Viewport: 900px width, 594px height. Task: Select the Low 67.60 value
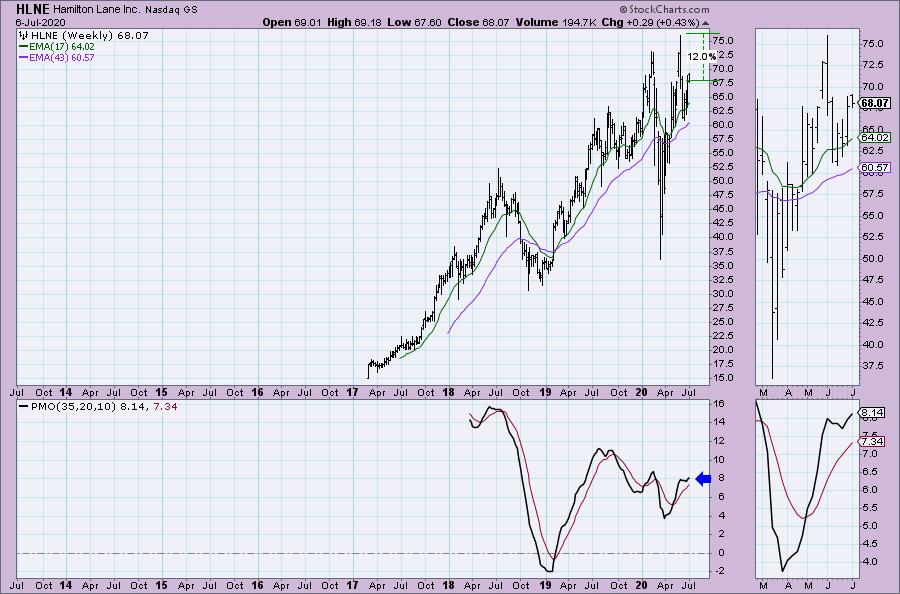(x=414, y=22)
